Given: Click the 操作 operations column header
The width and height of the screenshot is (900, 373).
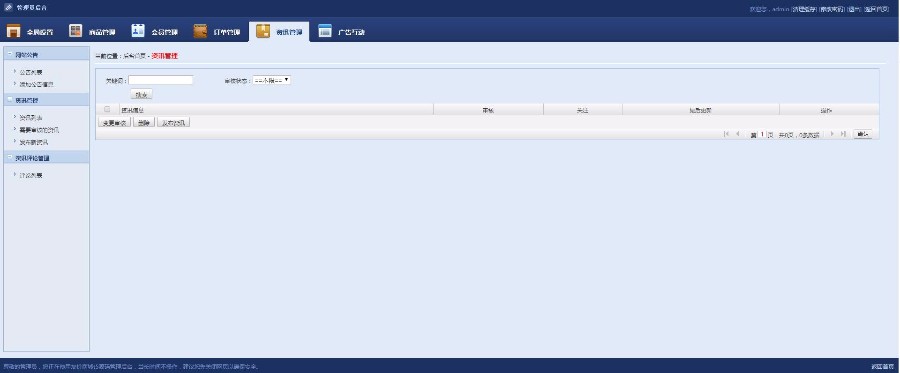Looking at the screenshot, I should point(825,110).
